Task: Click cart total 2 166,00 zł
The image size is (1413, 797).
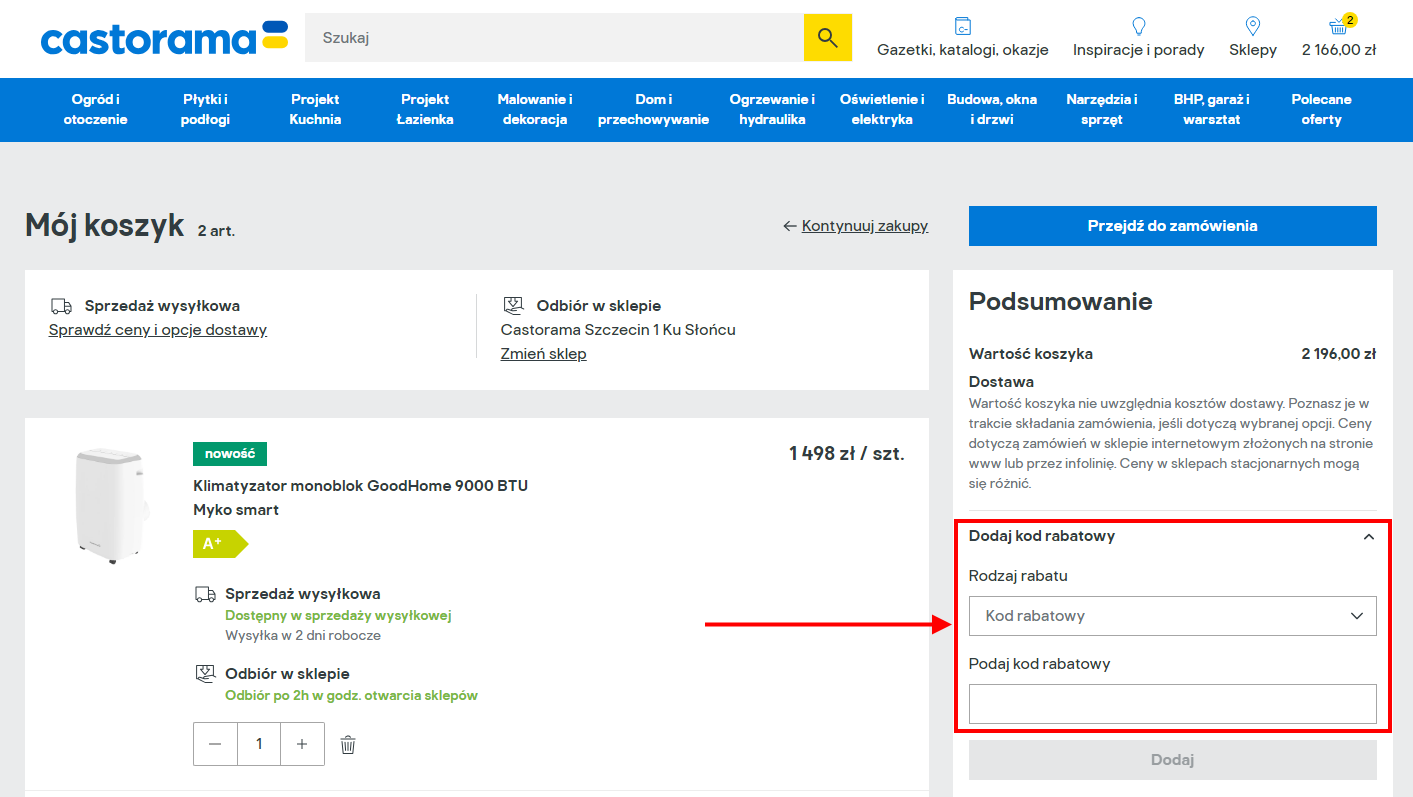Action: click(1339, 50)
